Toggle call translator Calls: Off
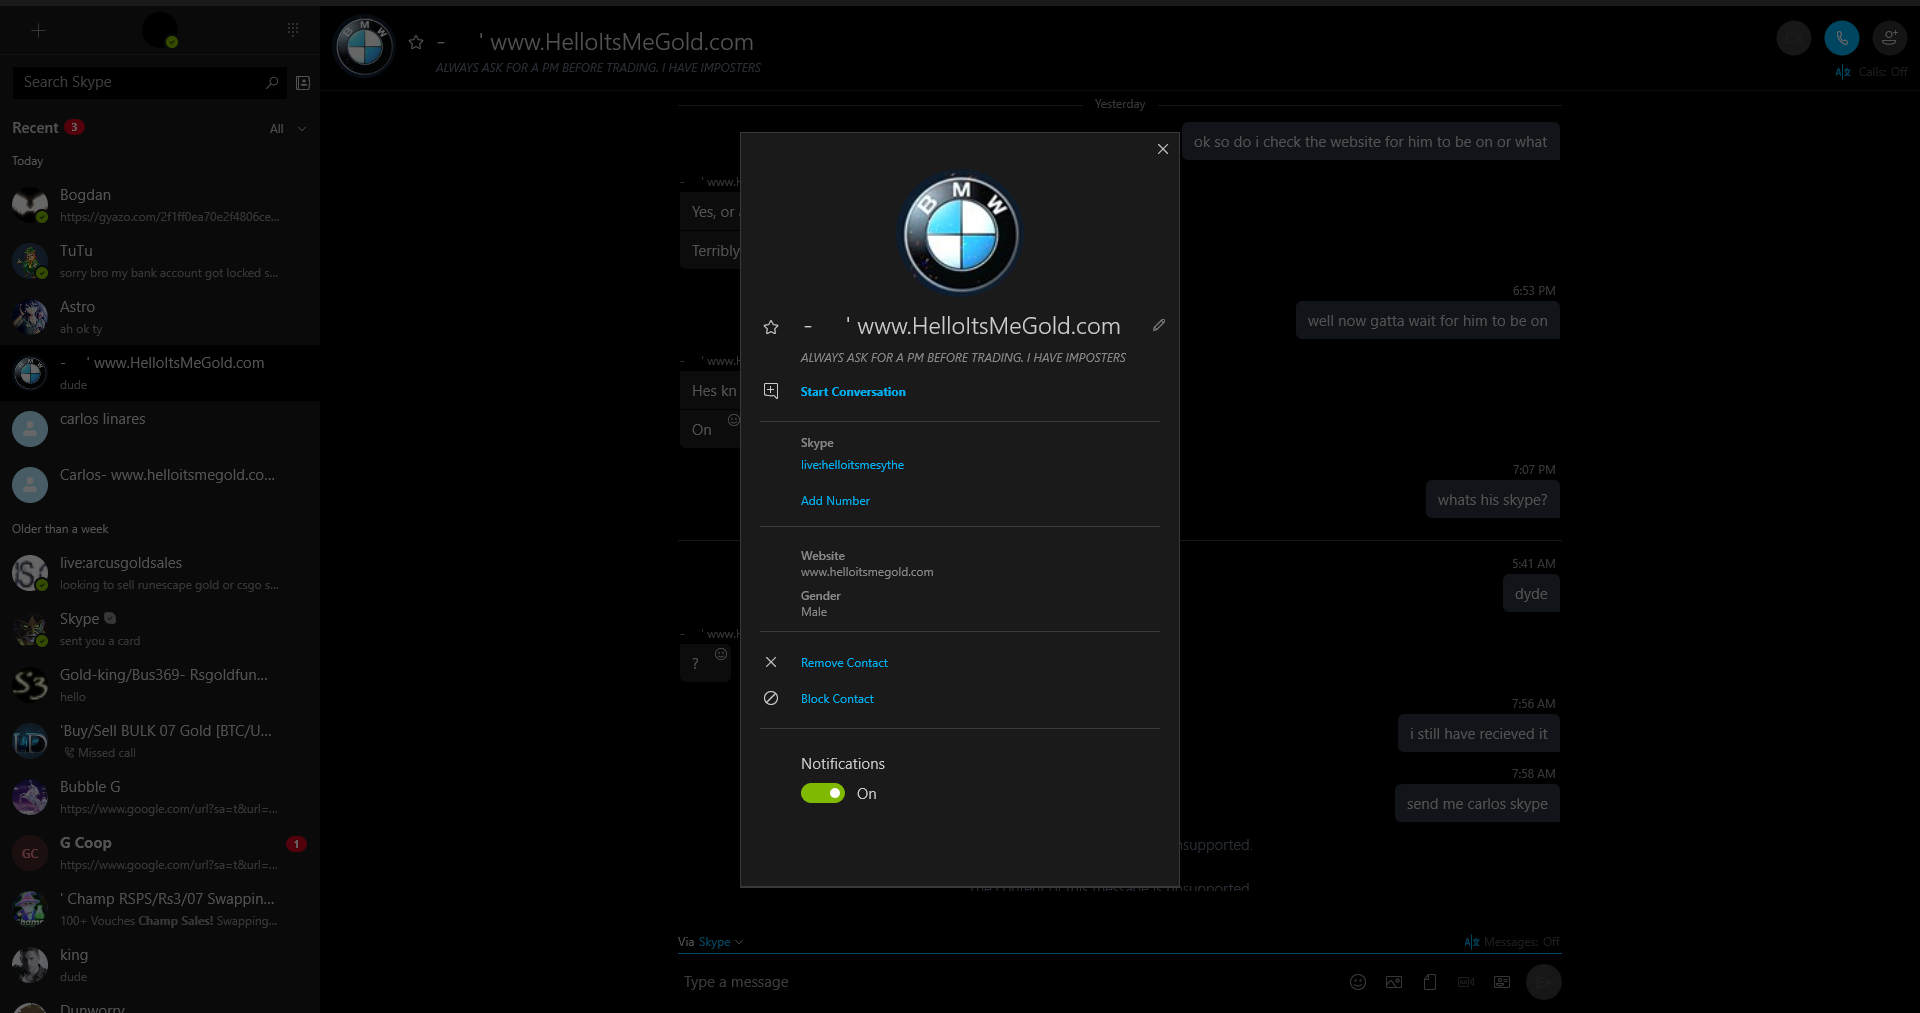 pos(1872,72)
